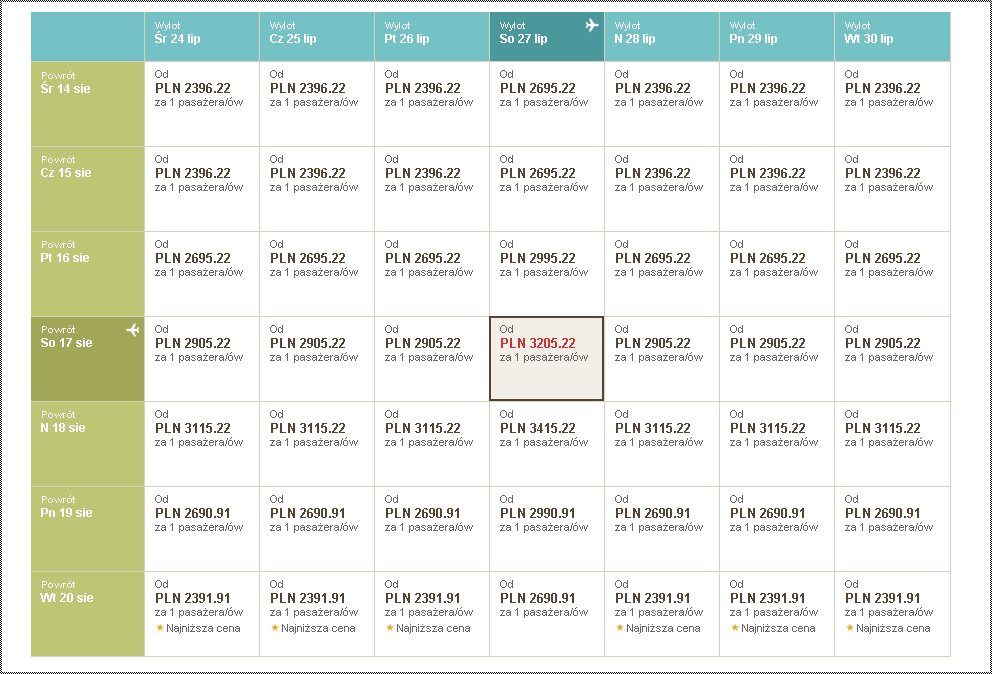Click the Najniższa cena star under Wt 30 lip
This screenshot has width=992, height=674.
point(850,628)
